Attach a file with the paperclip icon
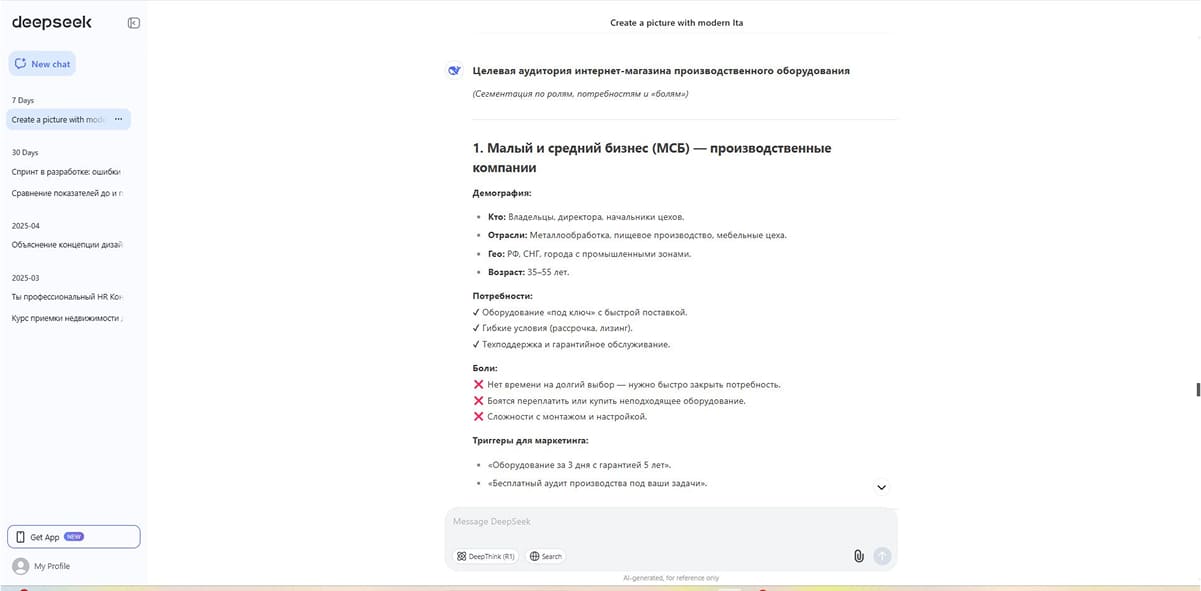Viewport: 1201px width, 591px height. coord(858,556)
